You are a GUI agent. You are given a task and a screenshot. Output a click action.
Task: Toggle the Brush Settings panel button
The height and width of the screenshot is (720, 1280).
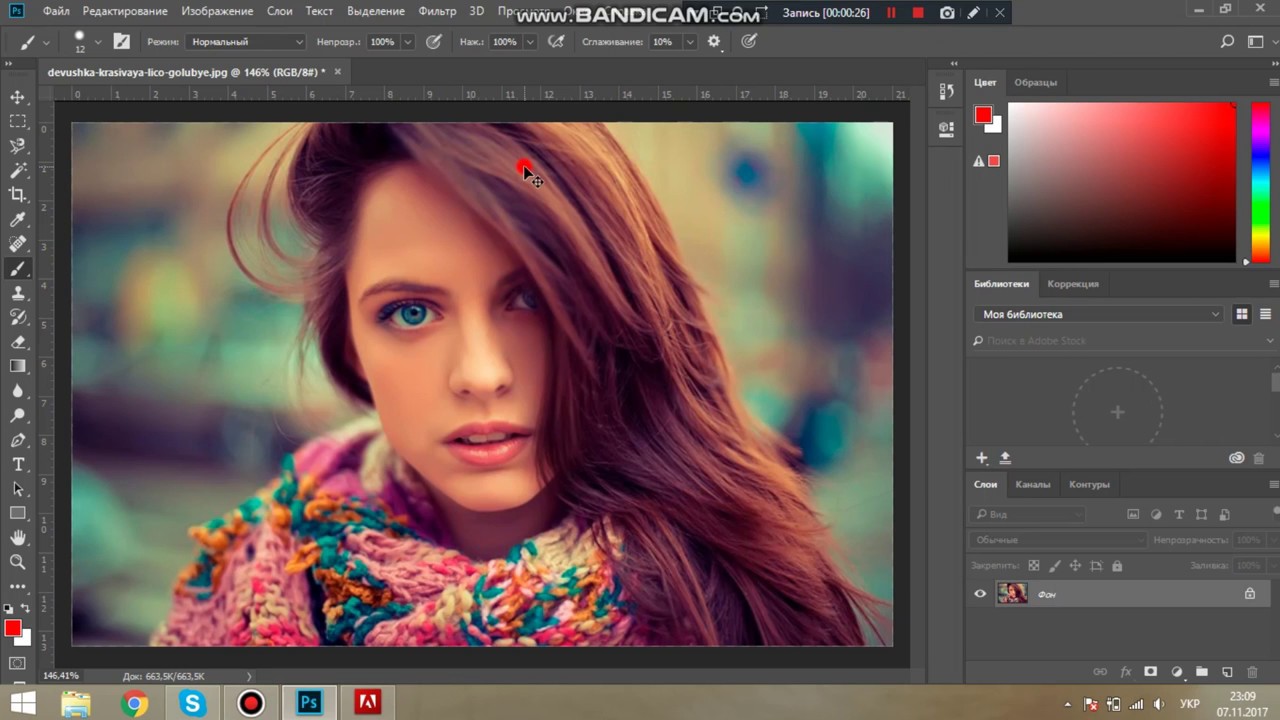click(x=122, y=42)
